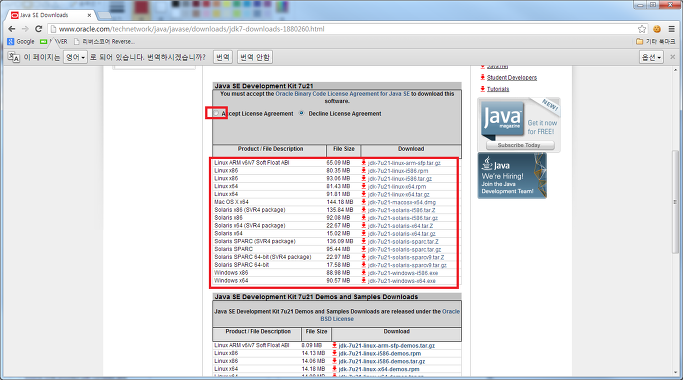The width and height of the screenshot is (683, 380).
Task: Open the other bookmarks folder
Action: click(x=656, y=41)
